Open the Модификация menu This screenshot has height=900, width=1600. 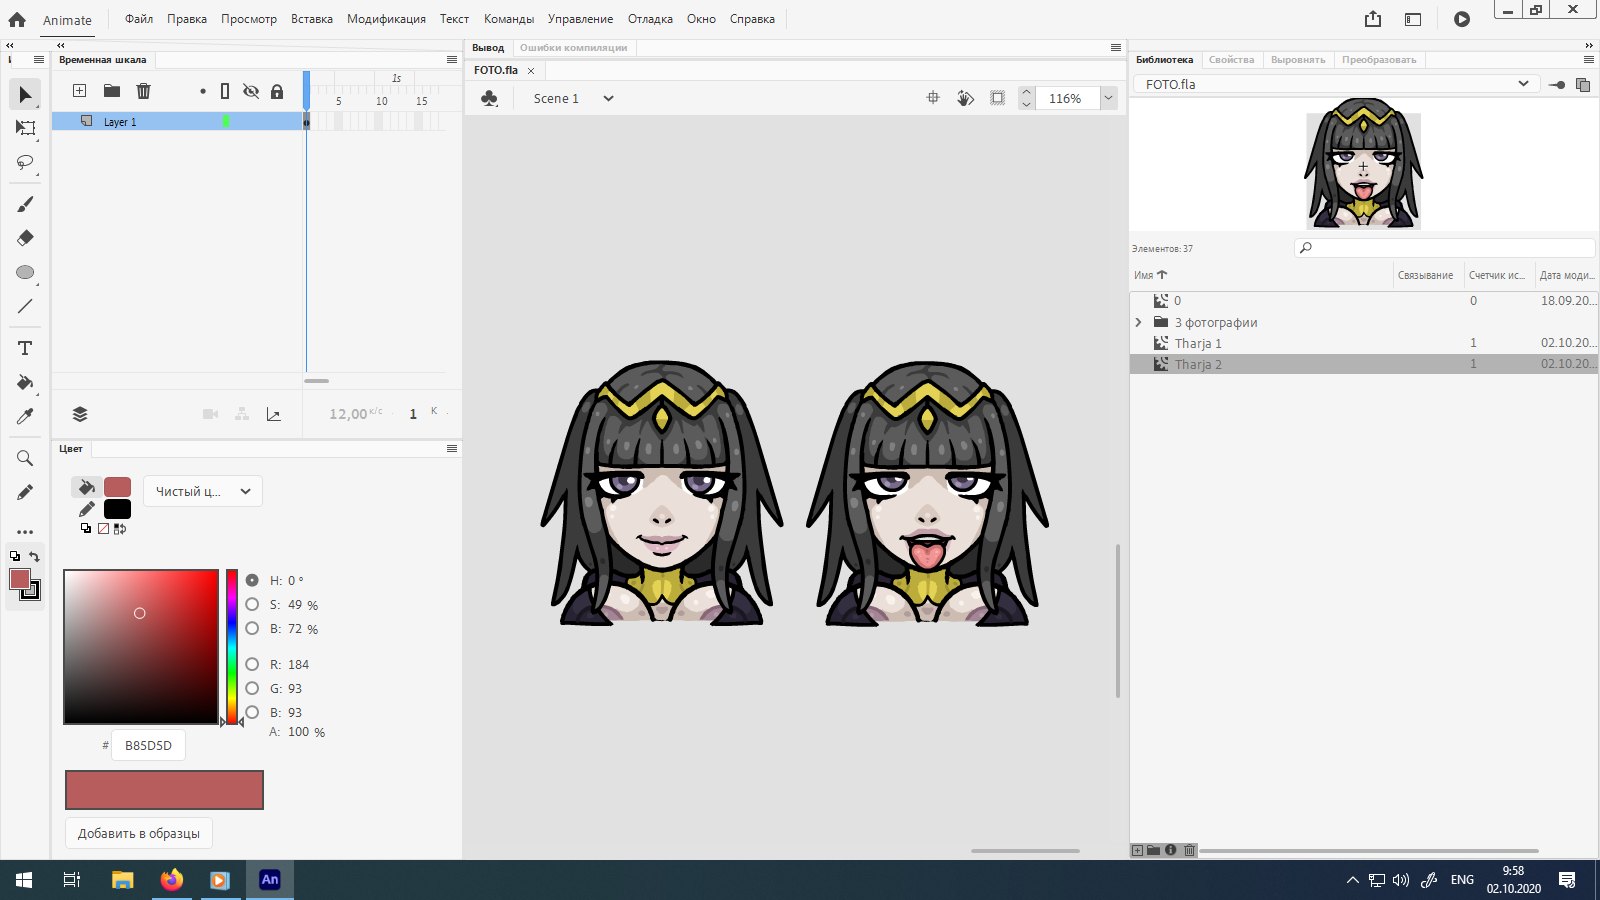click(386, 19)
